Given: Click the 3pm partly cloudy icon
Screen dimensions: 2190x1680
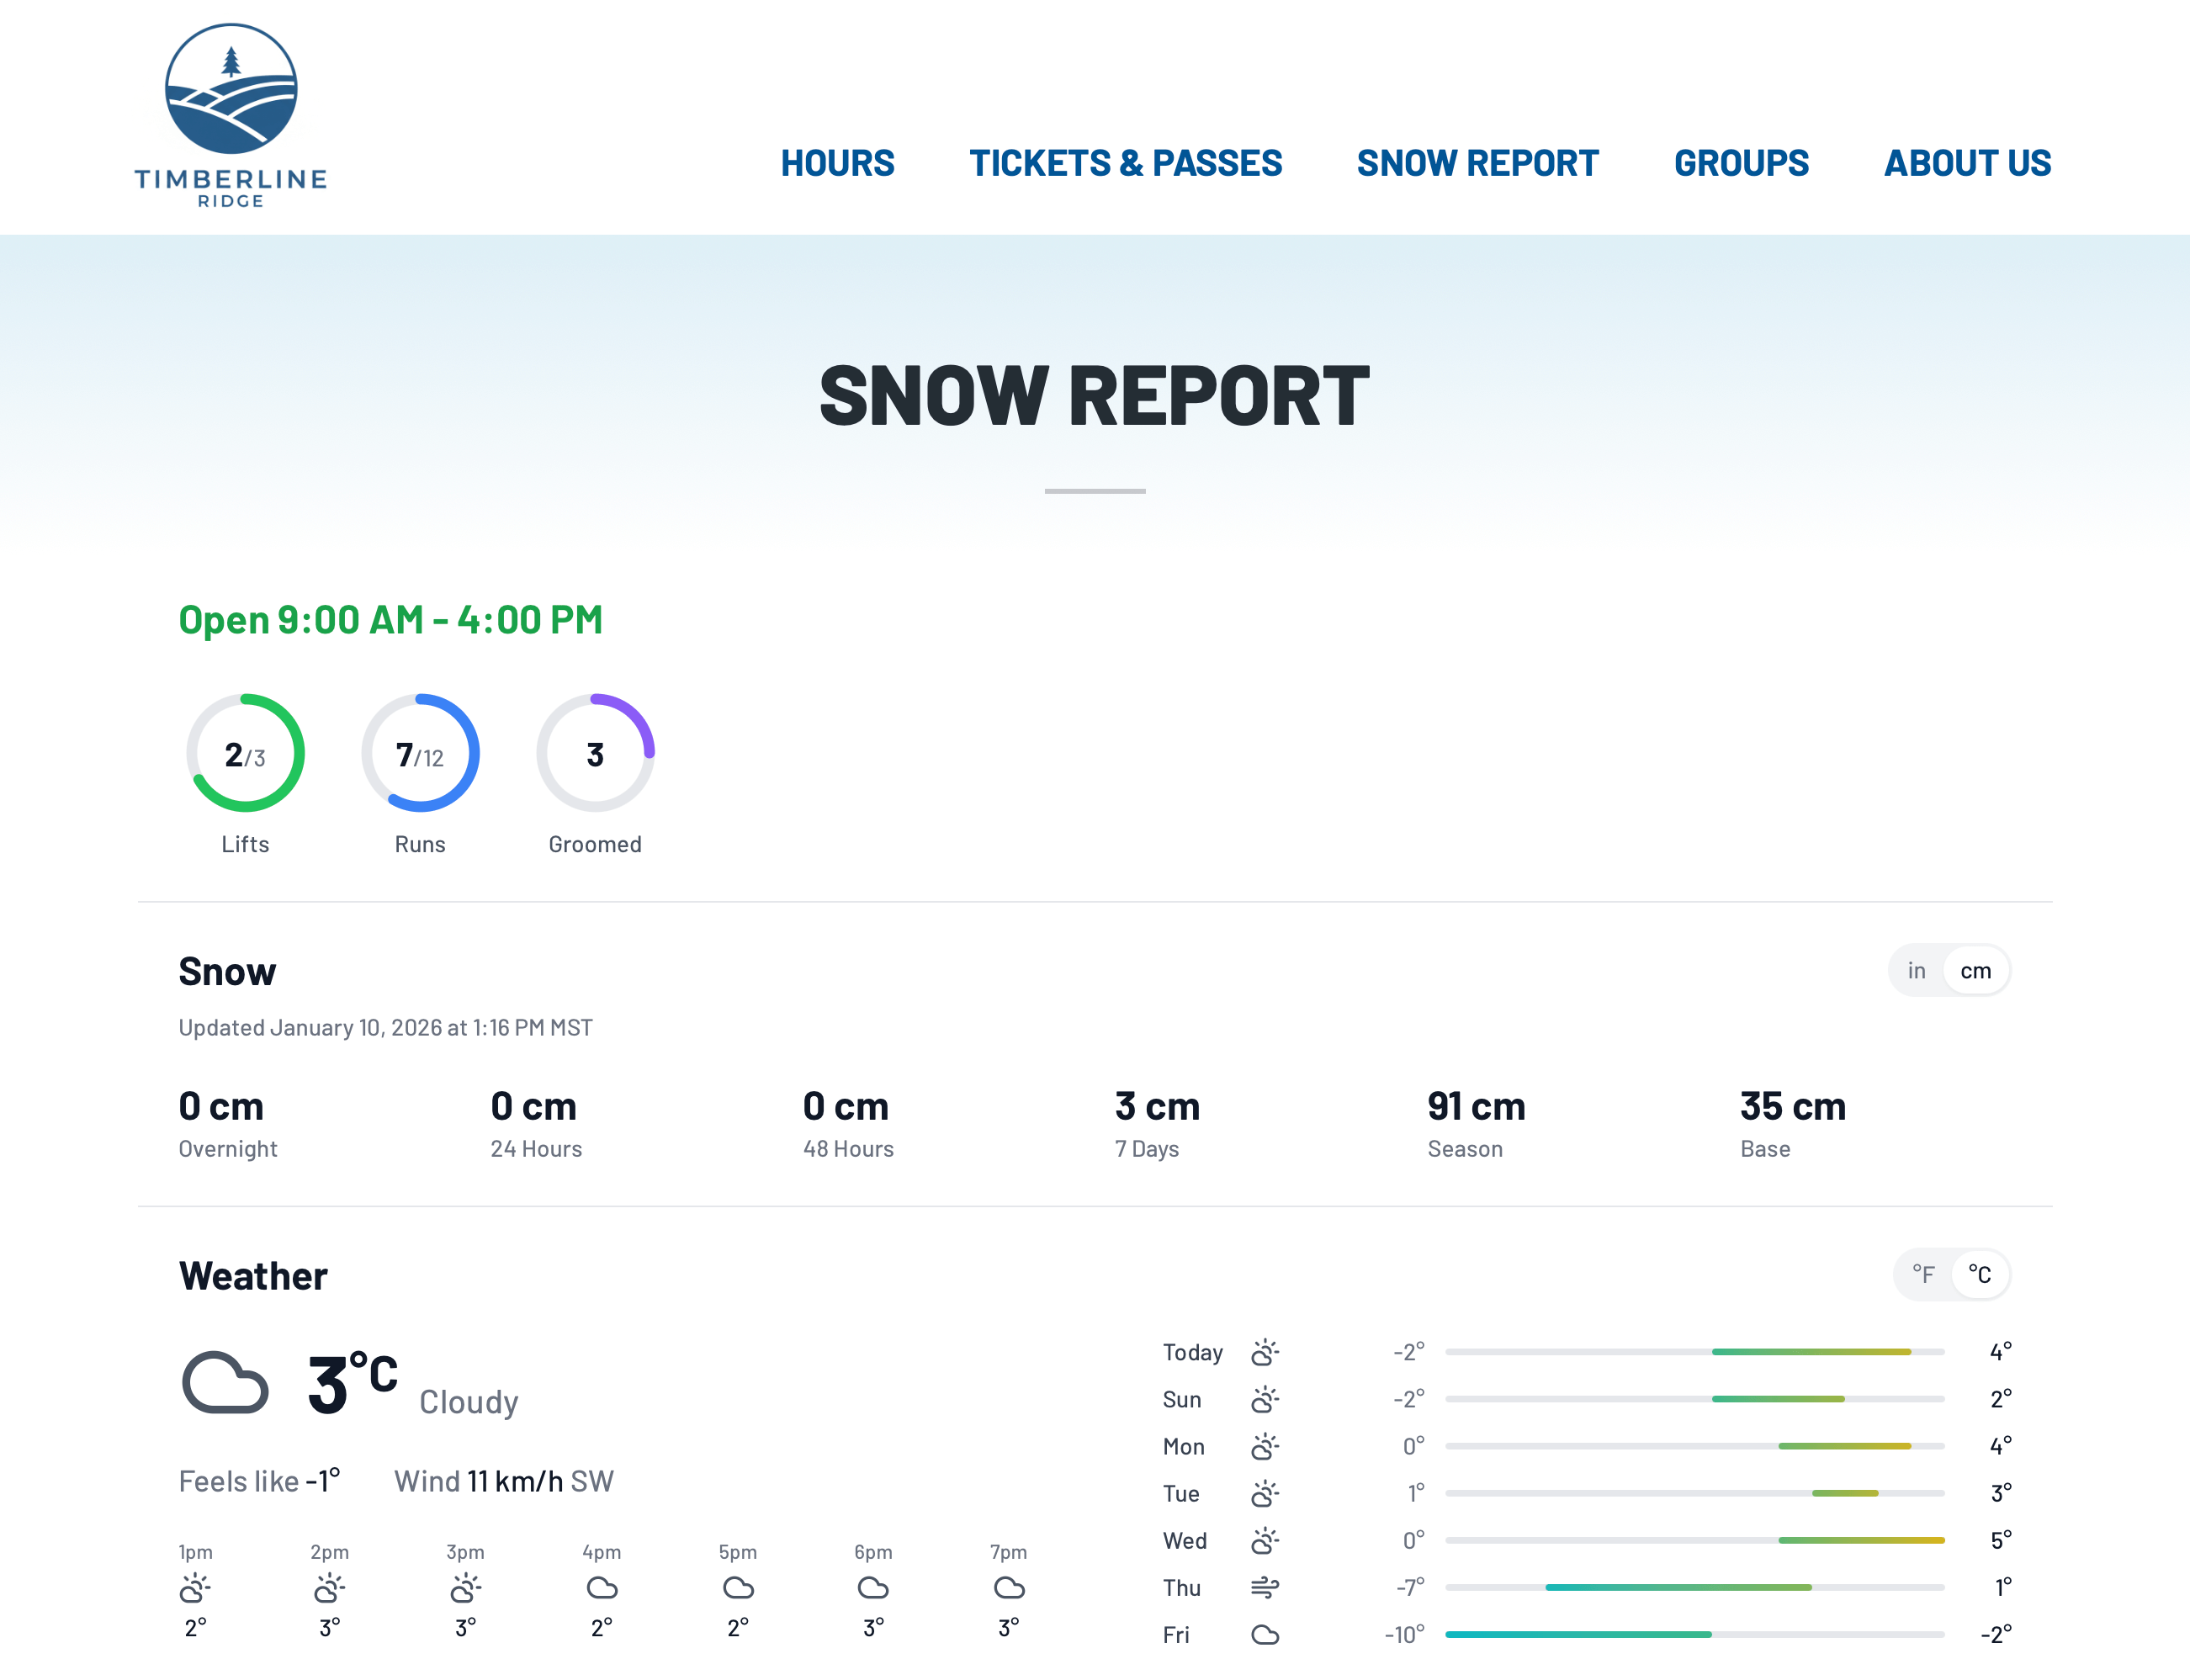Looking at the screenshot, I should tap(465, 1588).
